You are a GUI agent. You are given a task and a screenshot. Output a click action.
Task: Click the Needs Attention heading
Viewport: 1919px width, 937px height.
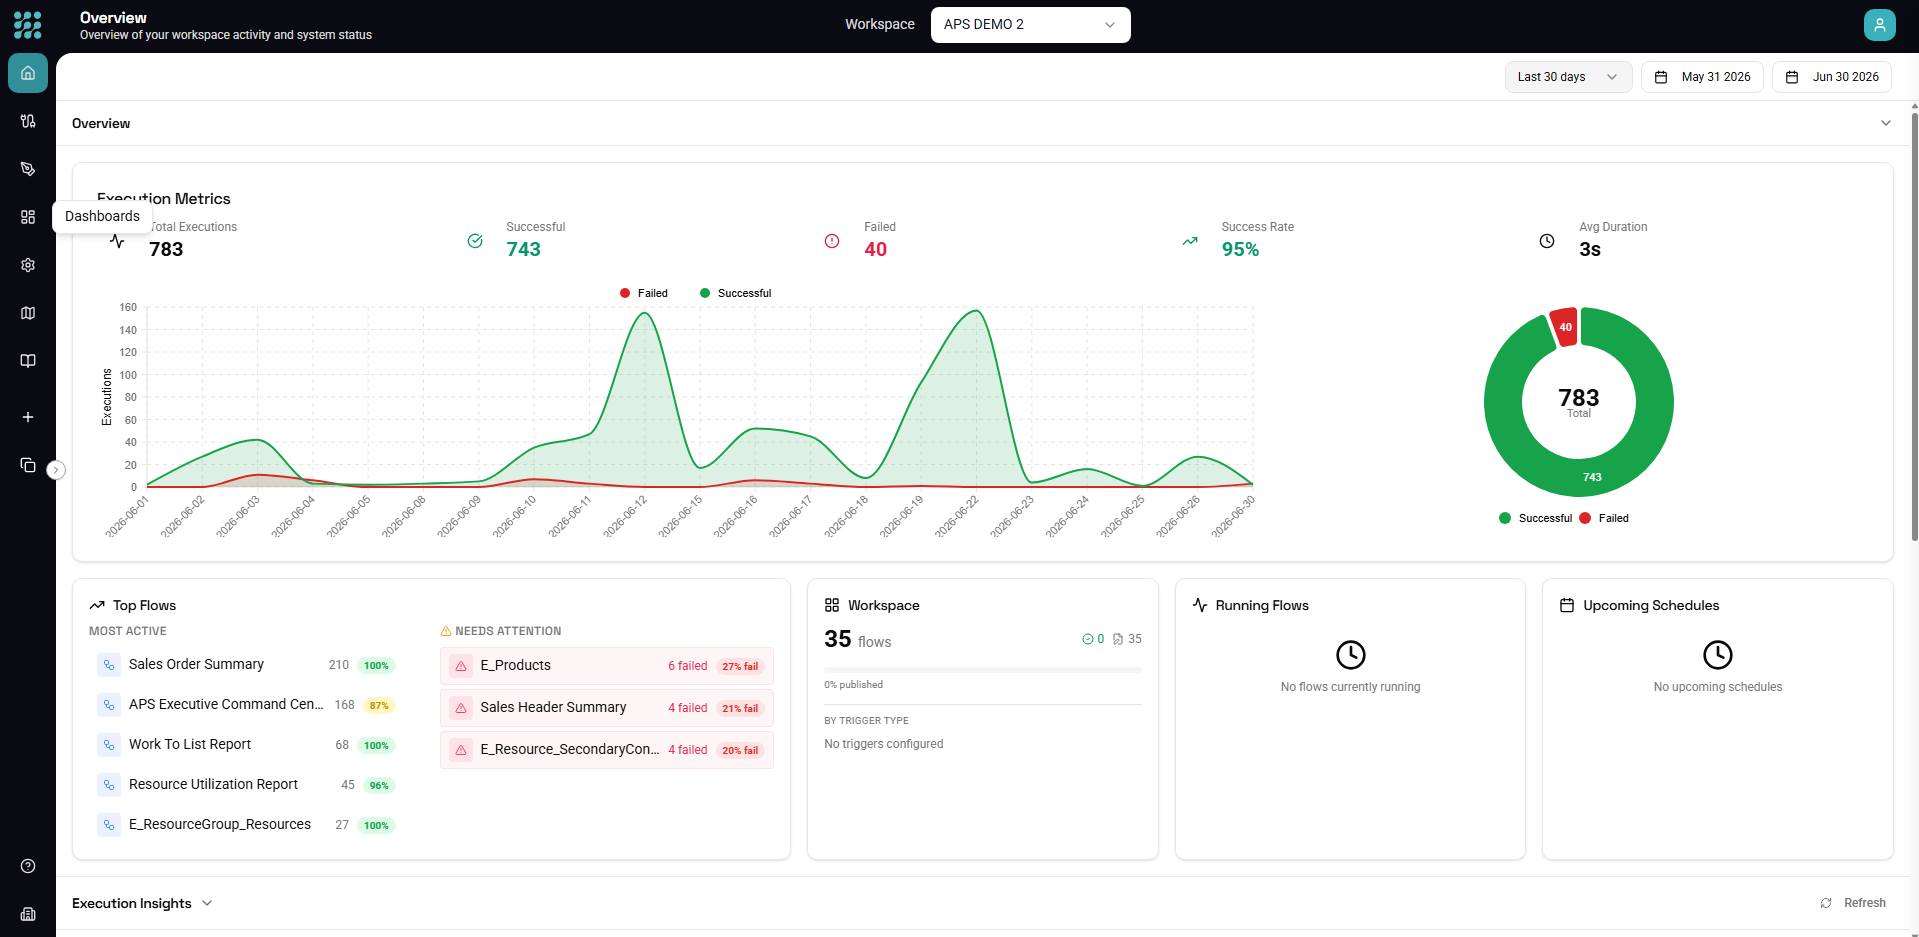(x=501, y=631)
